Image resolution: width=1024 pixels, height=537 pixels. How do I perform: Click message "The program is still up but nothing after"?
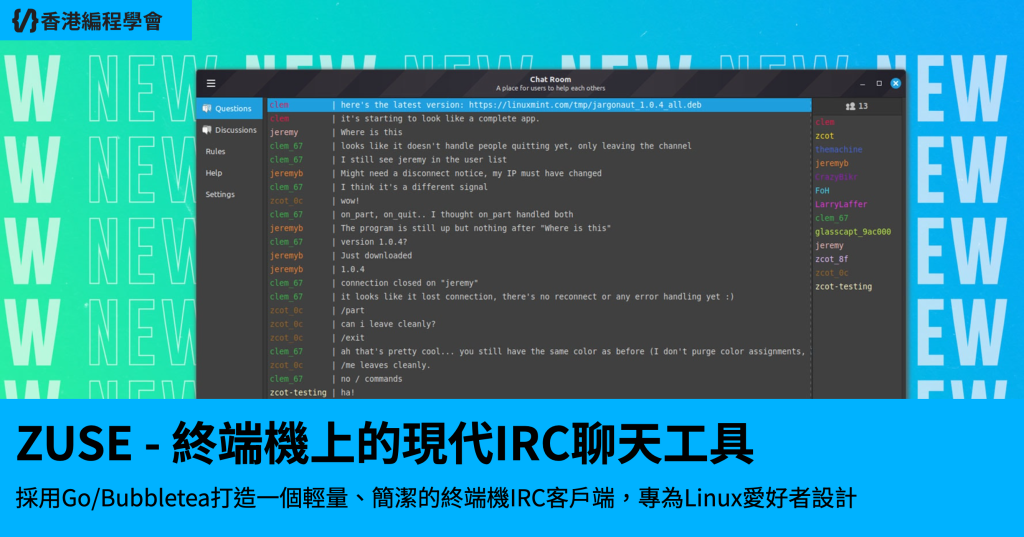click(x=475, y=228)
